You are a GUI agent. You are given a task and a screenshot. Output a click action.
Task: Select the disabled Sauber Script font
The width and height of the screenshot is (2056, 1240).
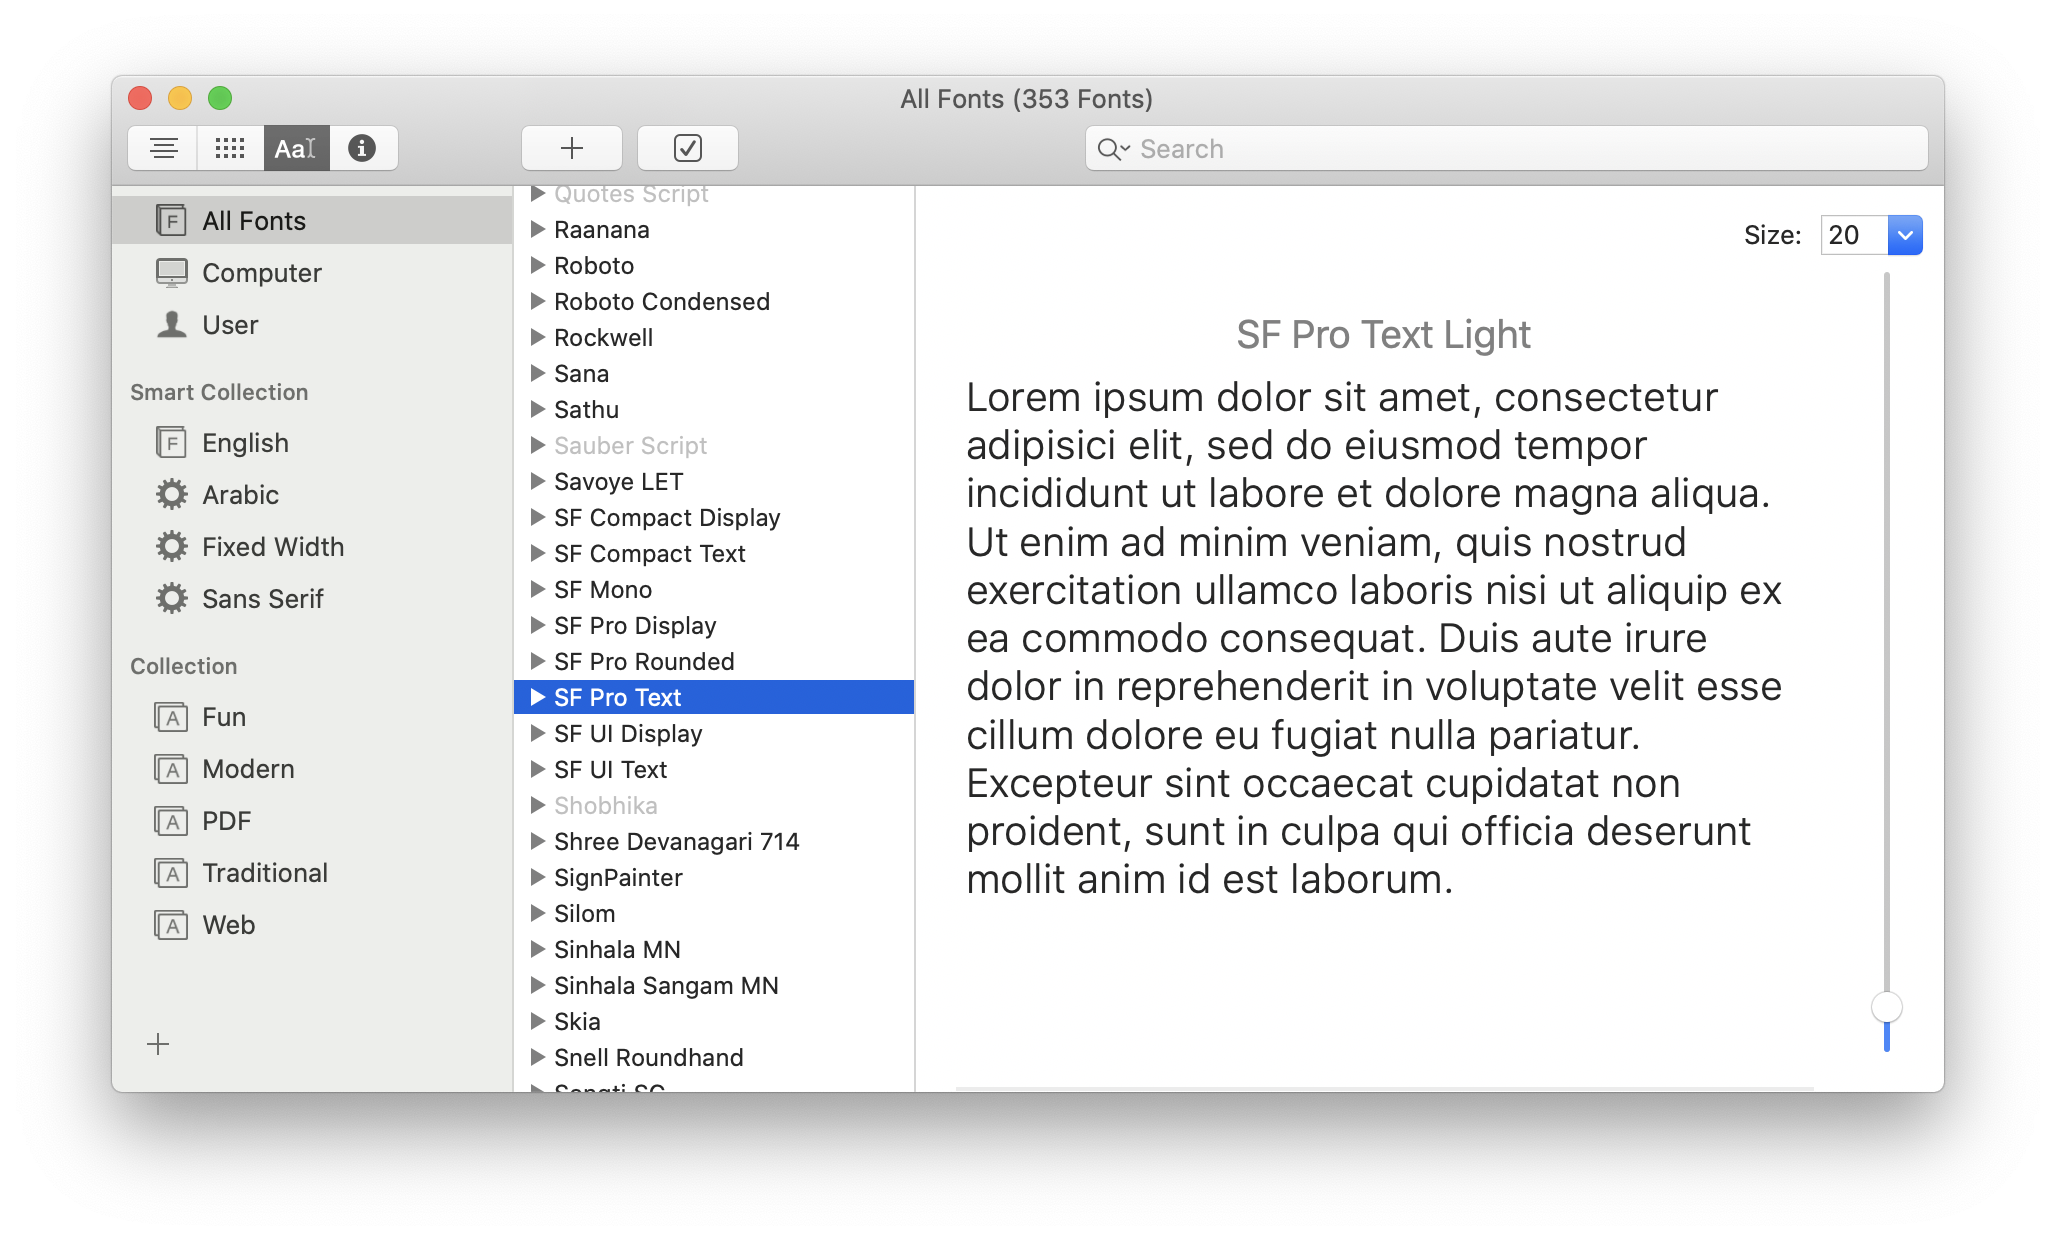[x=714, y=446]
